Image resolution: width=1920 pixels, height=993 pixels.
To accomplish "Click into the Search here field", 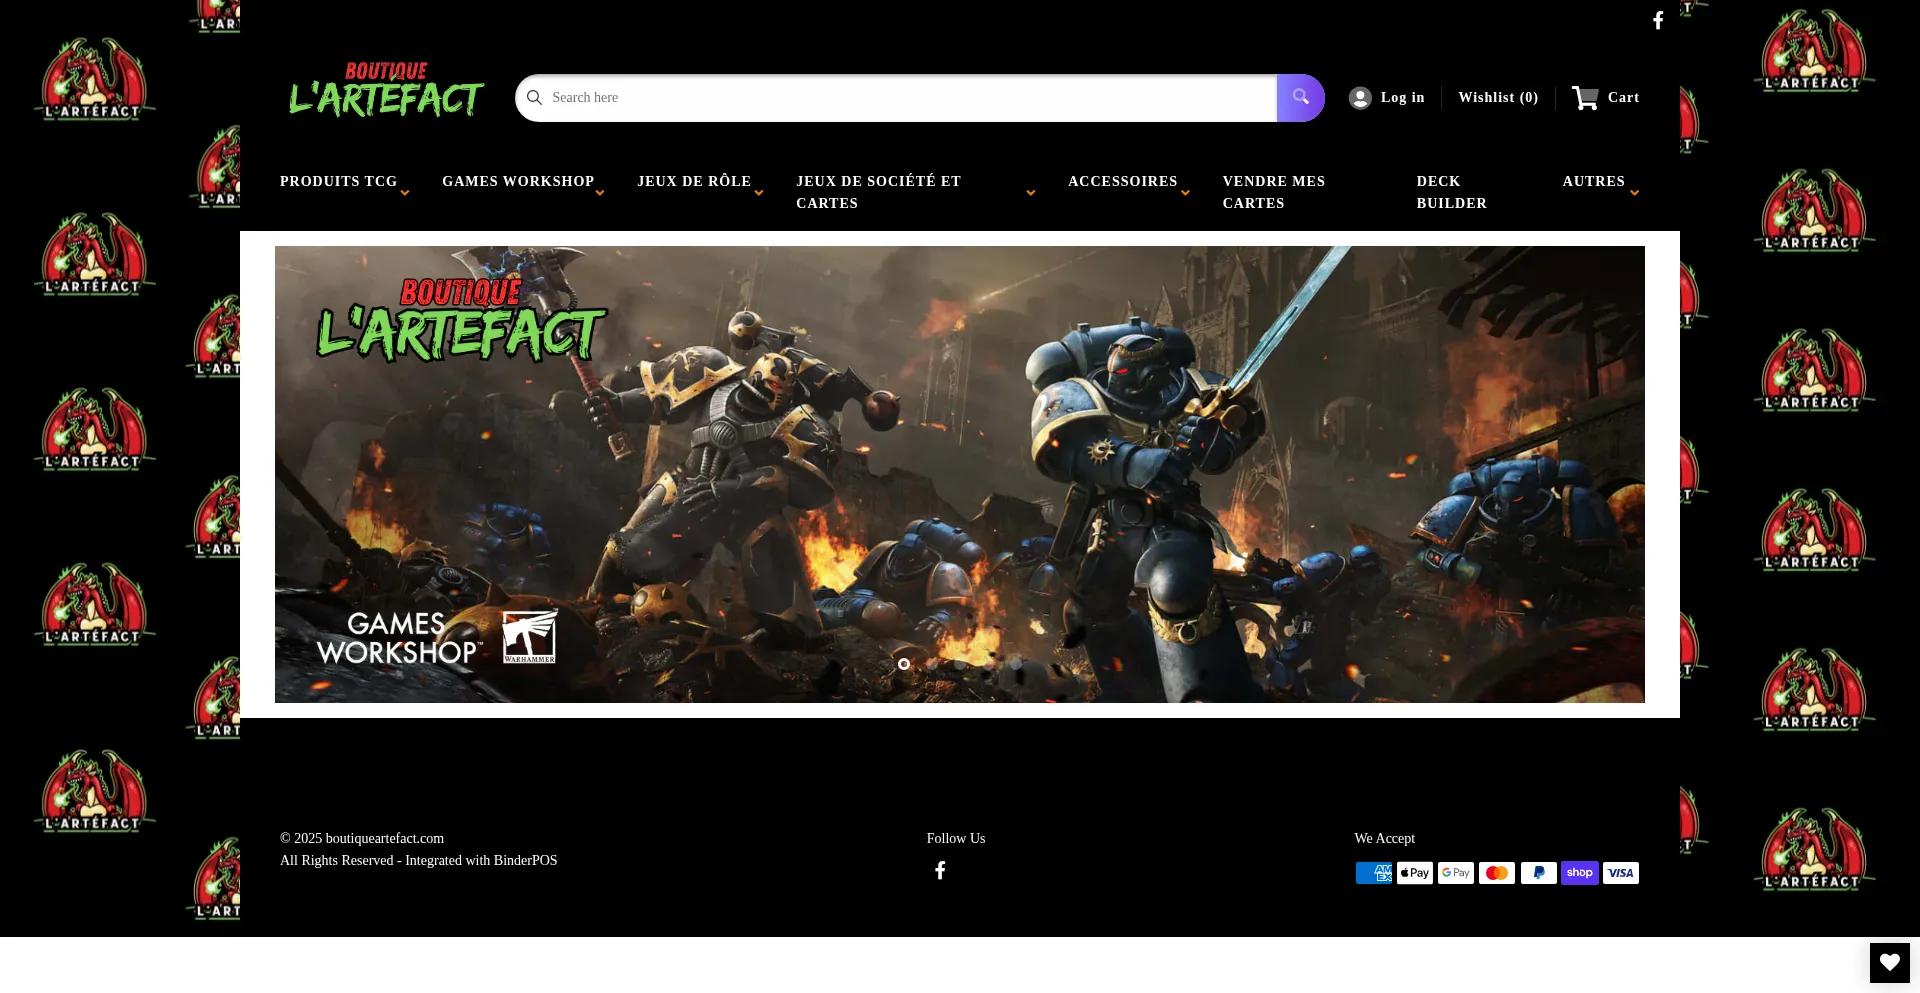I will click(900, 98).
